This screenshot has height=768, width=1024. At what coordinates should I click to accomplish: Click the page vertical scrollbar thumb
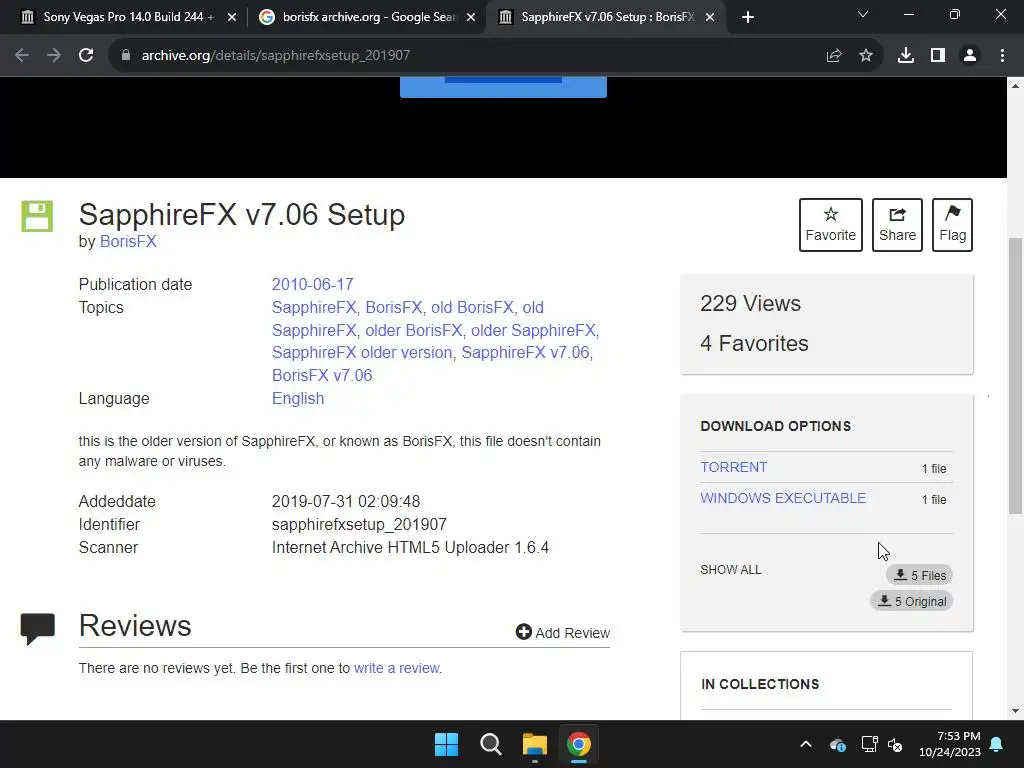click(1015, 376)
